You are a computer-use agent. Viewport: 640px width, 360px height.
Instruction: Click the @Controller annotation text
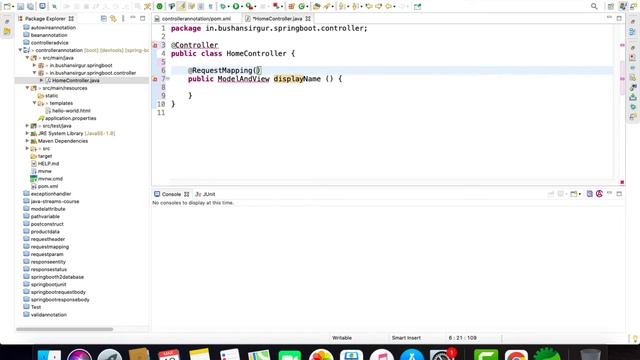pyautogui.click(x=194, y=45)
